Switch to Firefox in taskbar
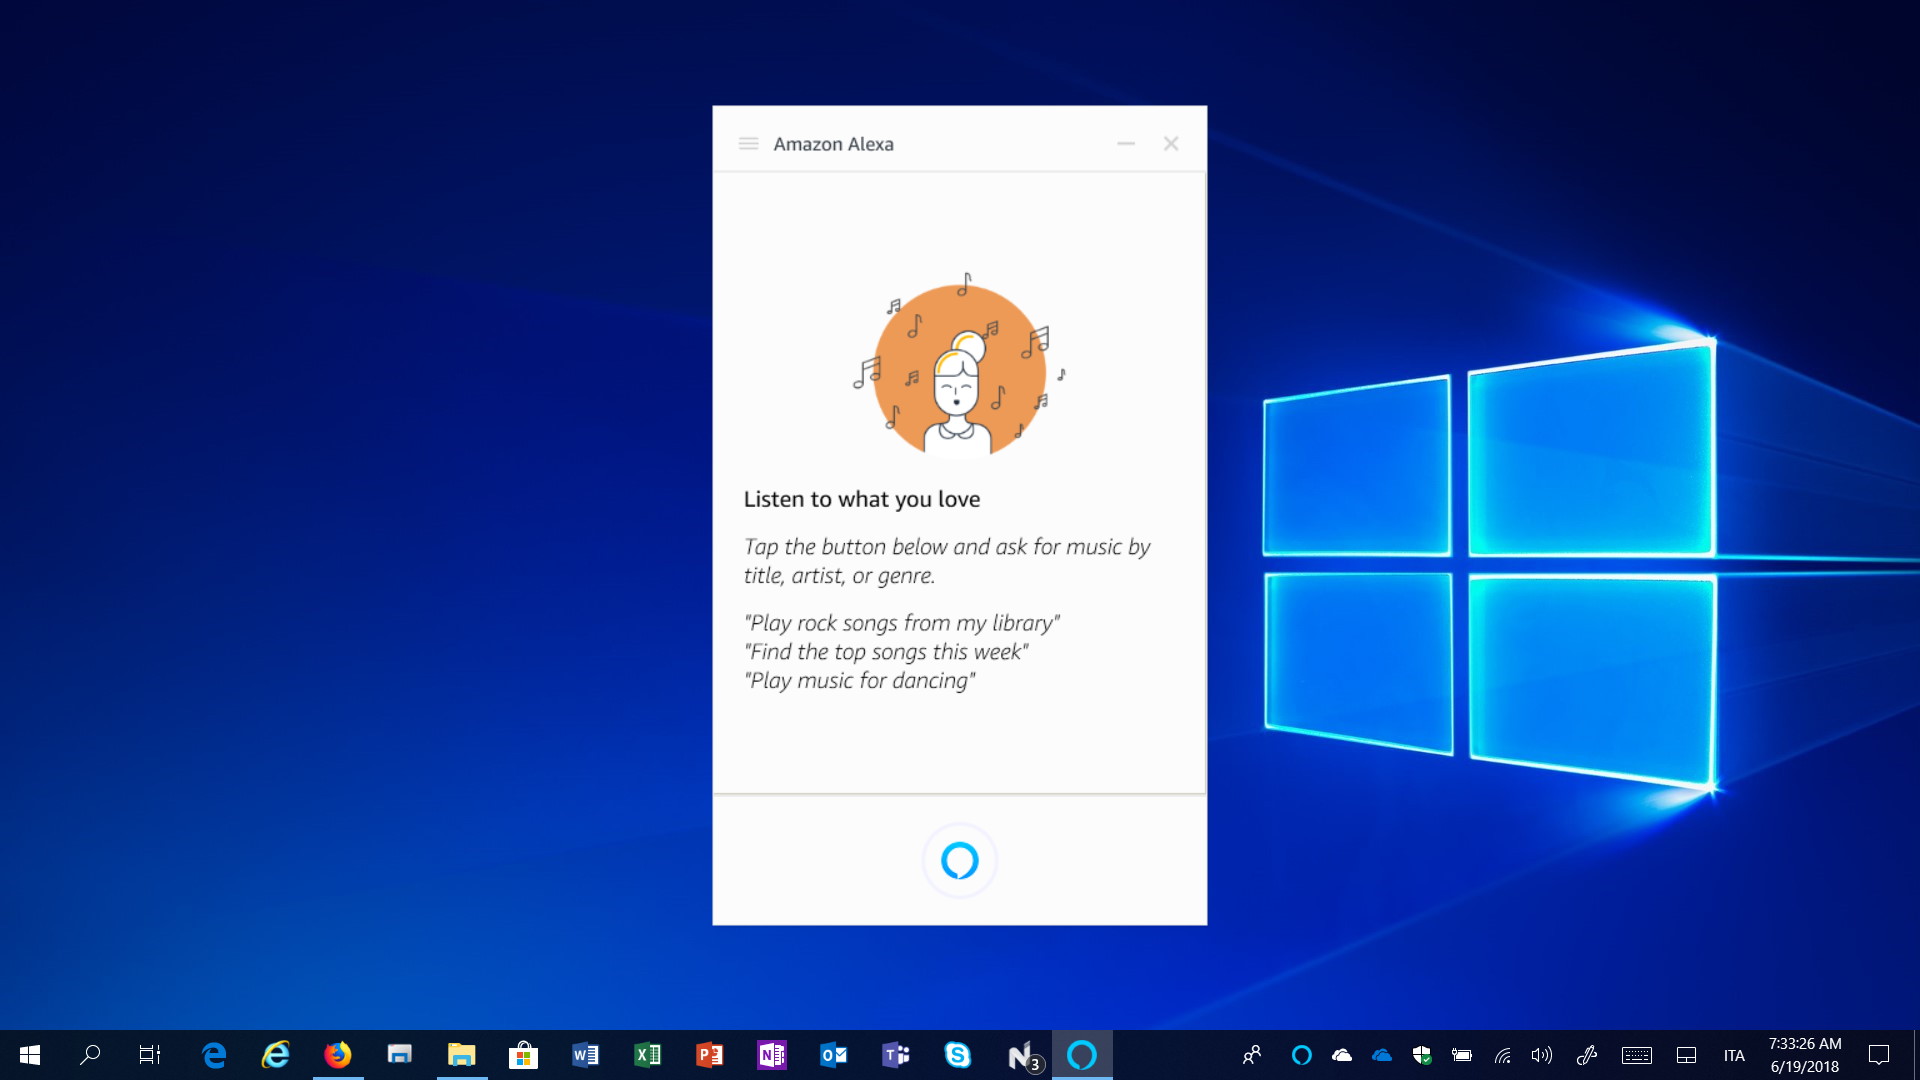Viewport: 1920px width, 1080px height. pyautogui.click(x=338, y=1055)
